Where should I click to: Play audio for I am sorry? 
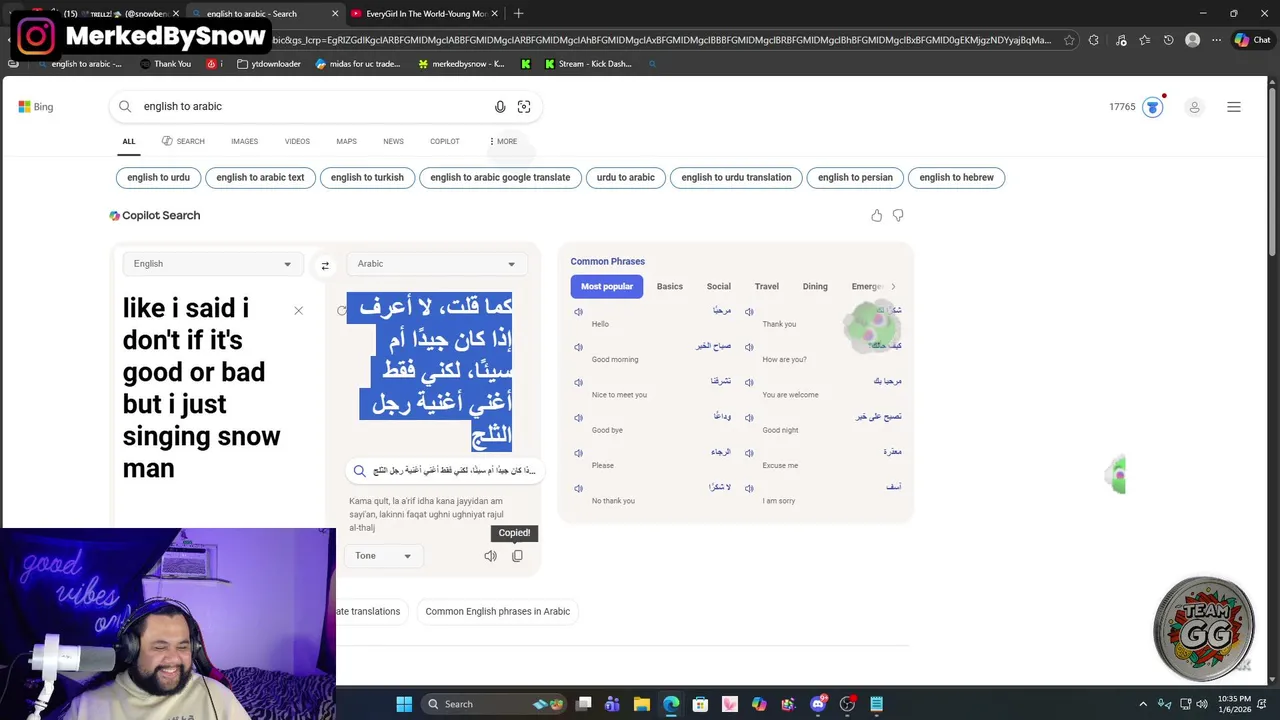coord(749,488)
